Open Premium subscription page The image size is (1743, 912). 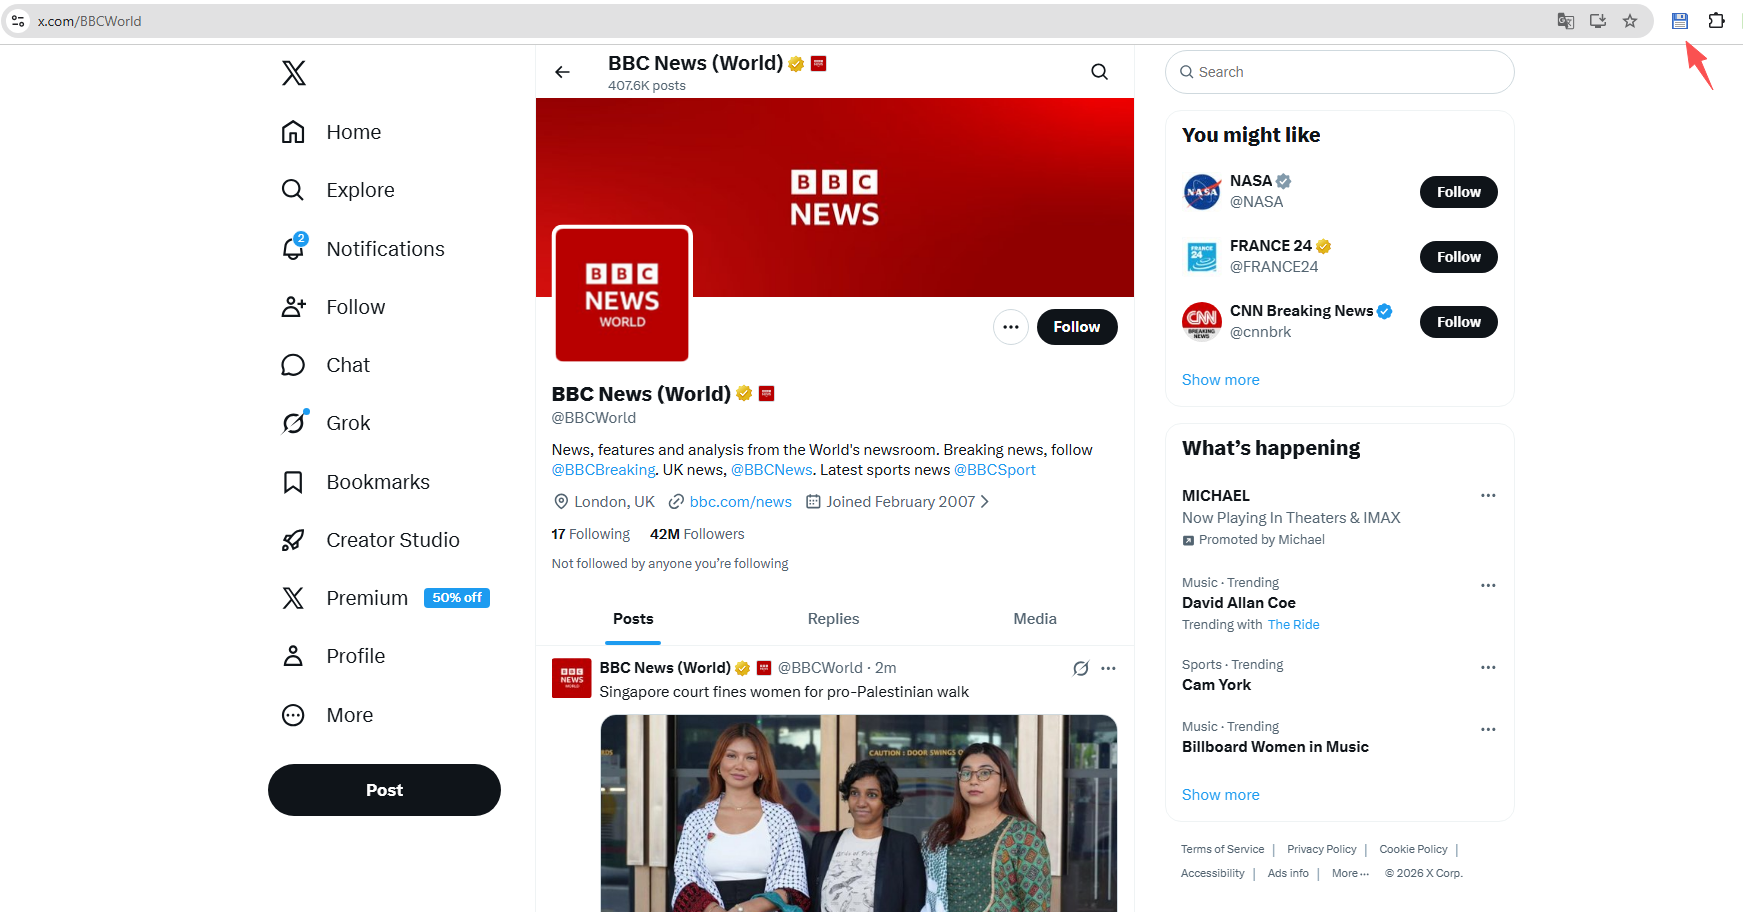pyautogui.click(x=385, y=598)
